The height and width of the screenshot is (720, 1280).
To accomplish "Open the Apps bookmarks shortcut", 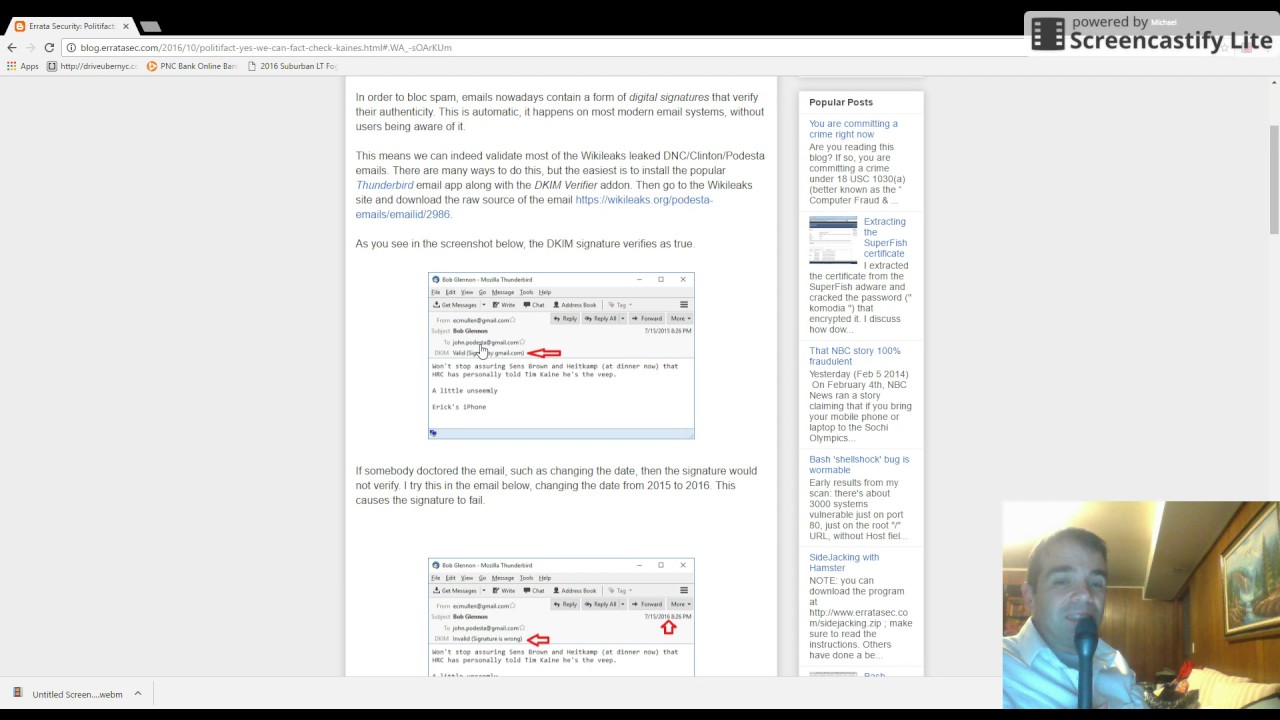I will 22,66.
